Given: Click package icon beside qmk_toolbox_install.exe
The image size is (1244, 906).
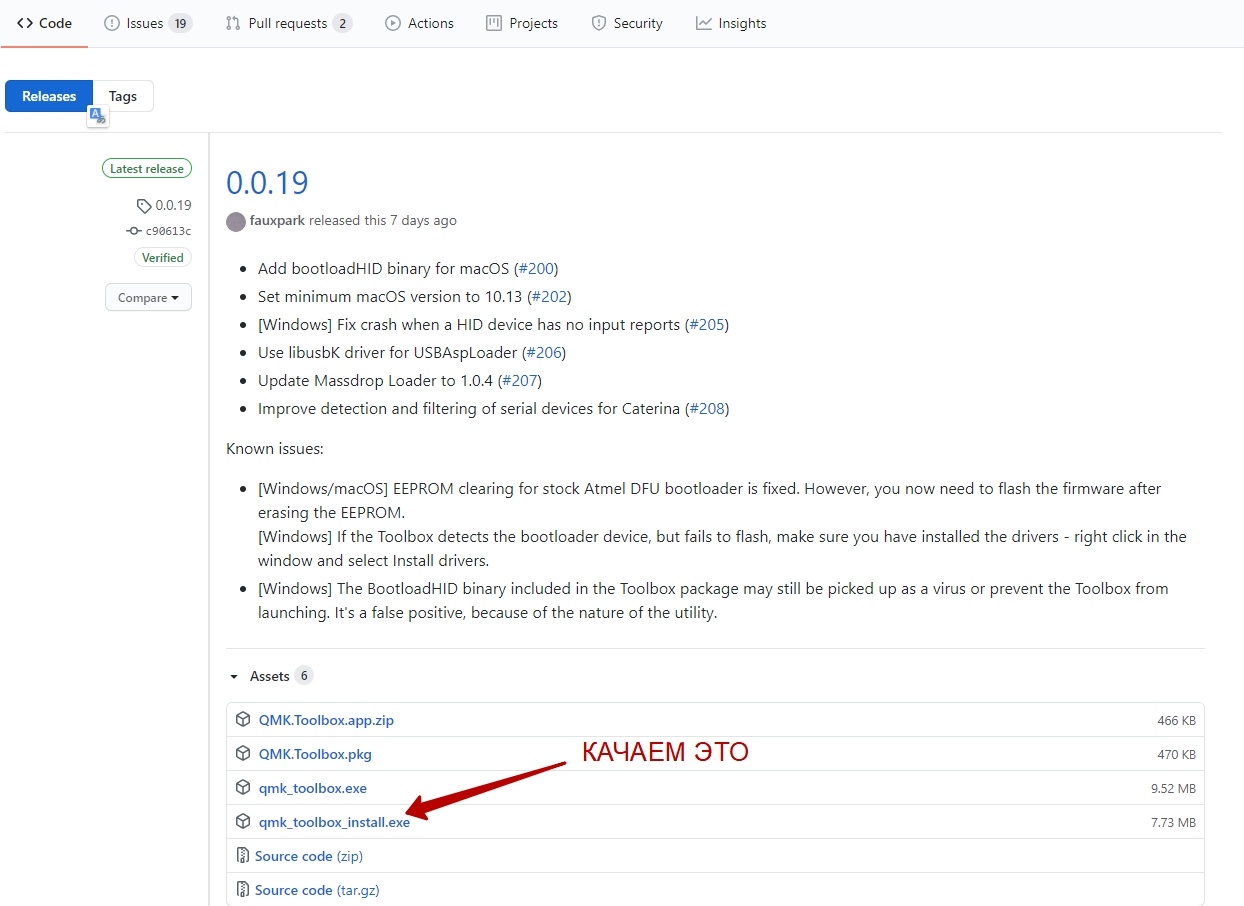Looking at the screenshot, I should pyautogui.click(x=243, y=822).
